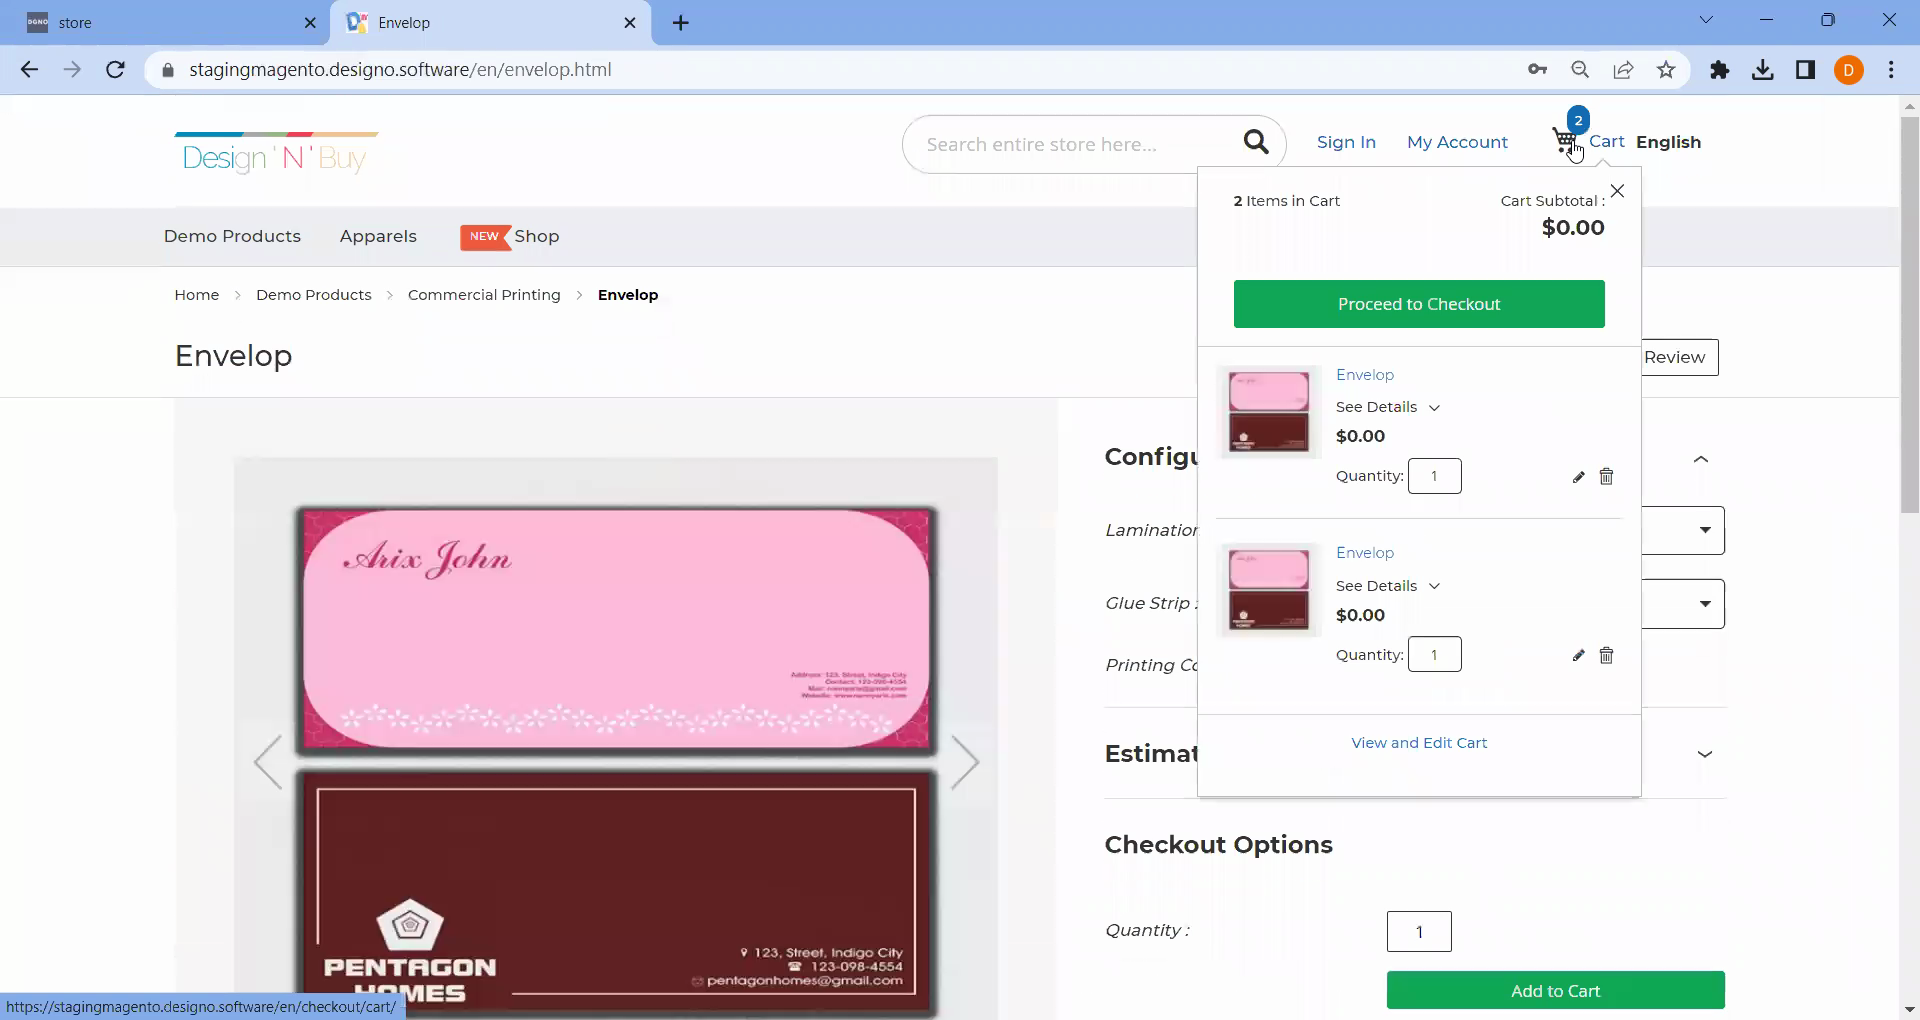Image resolution: width=1920 pixels, height=1020 pixels.
Task: Click the shopping cart icon
Action: click(1565, 141)
